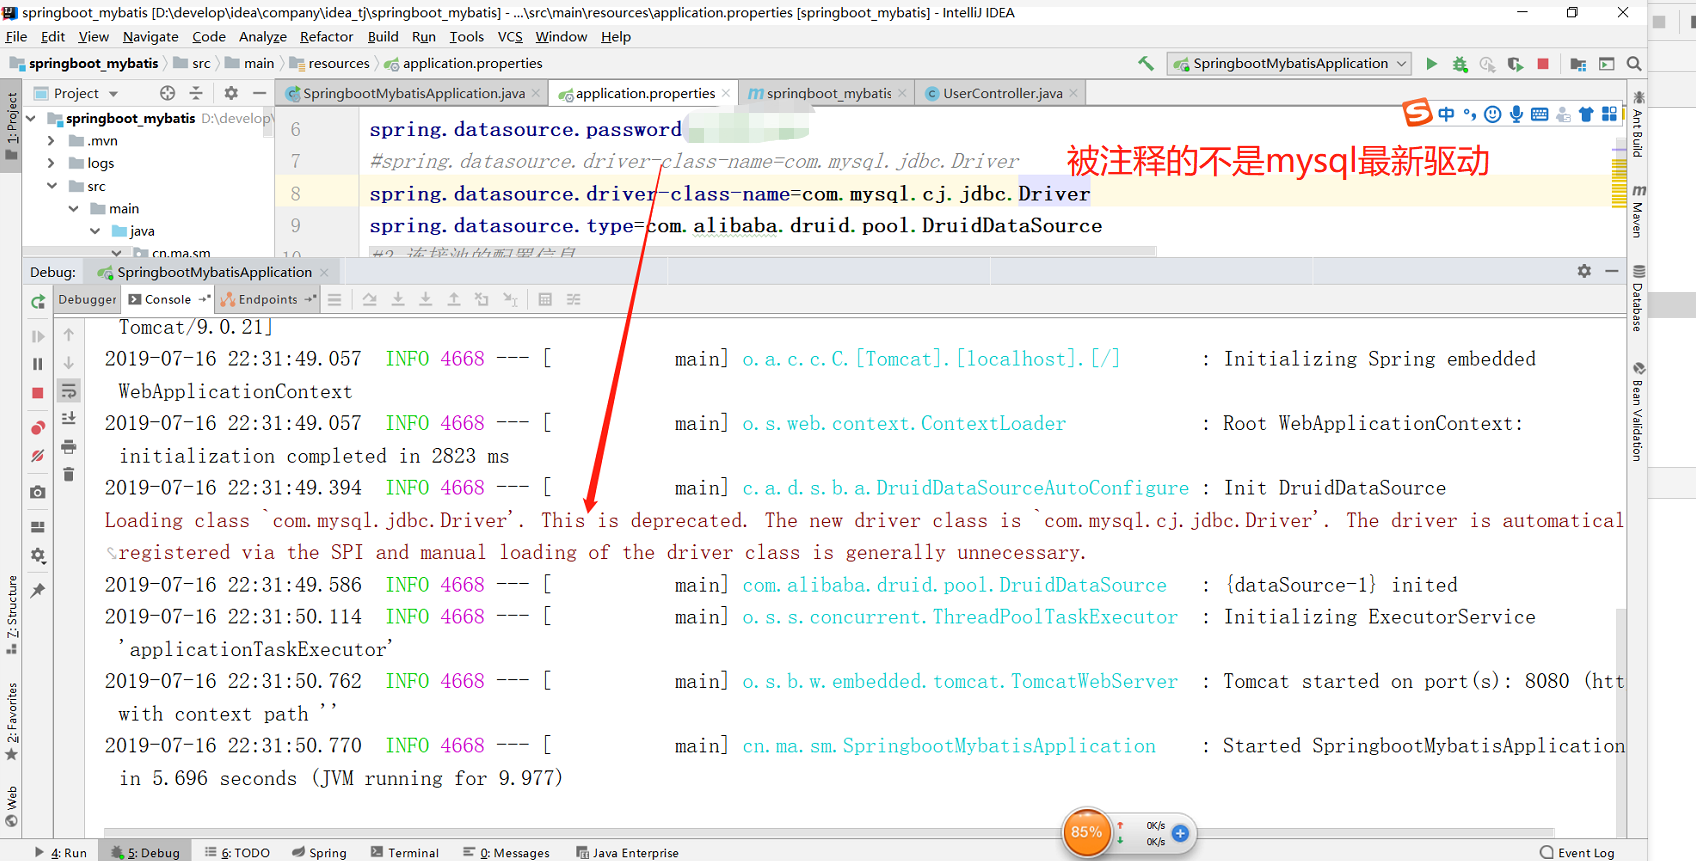The width and height of the screenshot is (1696, 861).
Task: Open Event Log in status bar
Action: point(1577,852)
